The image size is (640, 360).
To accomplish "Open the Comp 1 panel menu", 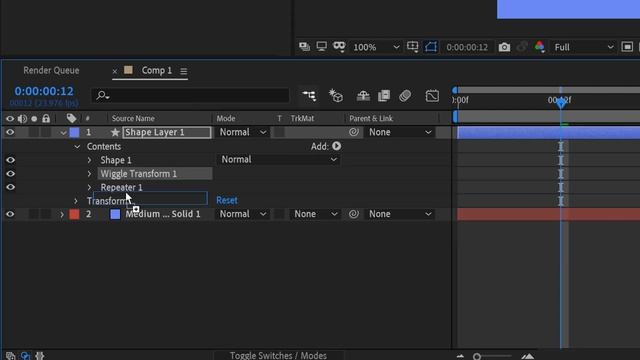I will pyautogui.click(x=184, y=71).
